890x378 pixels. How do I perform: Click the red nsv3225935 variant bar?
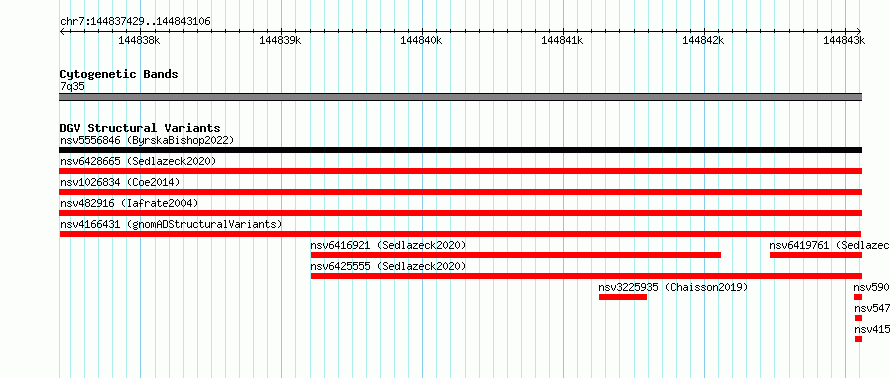click(x=623, y=297)
